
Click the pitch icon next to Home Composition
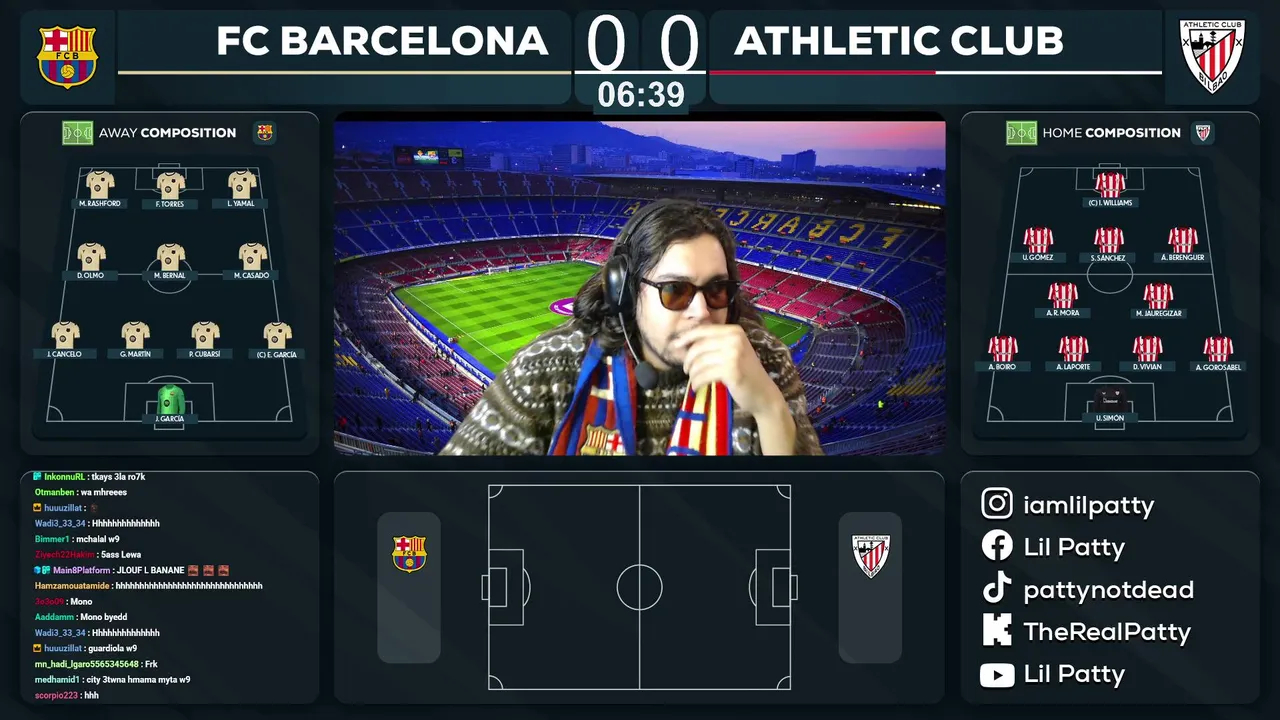point(1021,133)
